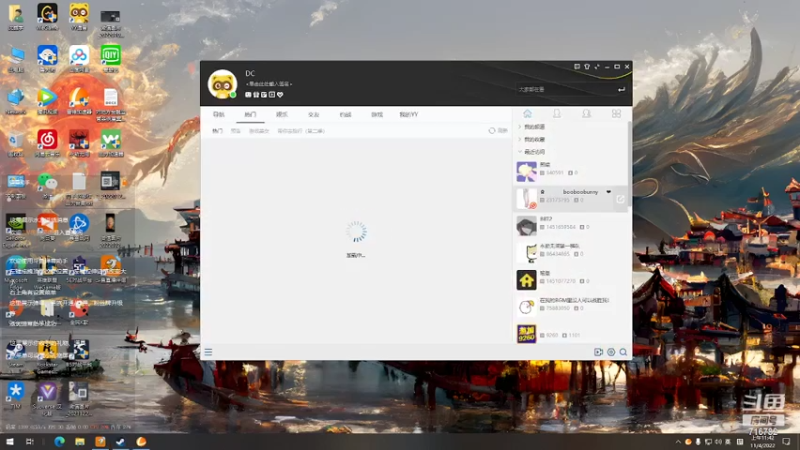Open the booboobunny channel entry

tap(570, 198)
